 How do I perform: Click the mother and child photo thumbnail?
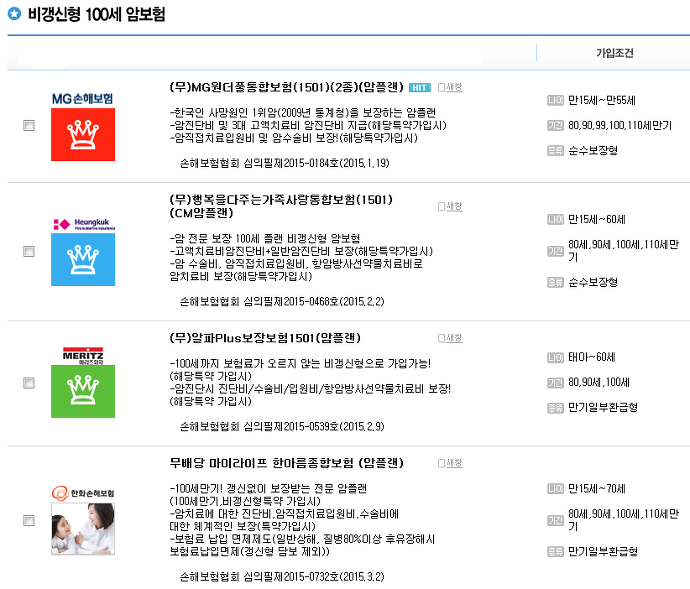point(83,529)
